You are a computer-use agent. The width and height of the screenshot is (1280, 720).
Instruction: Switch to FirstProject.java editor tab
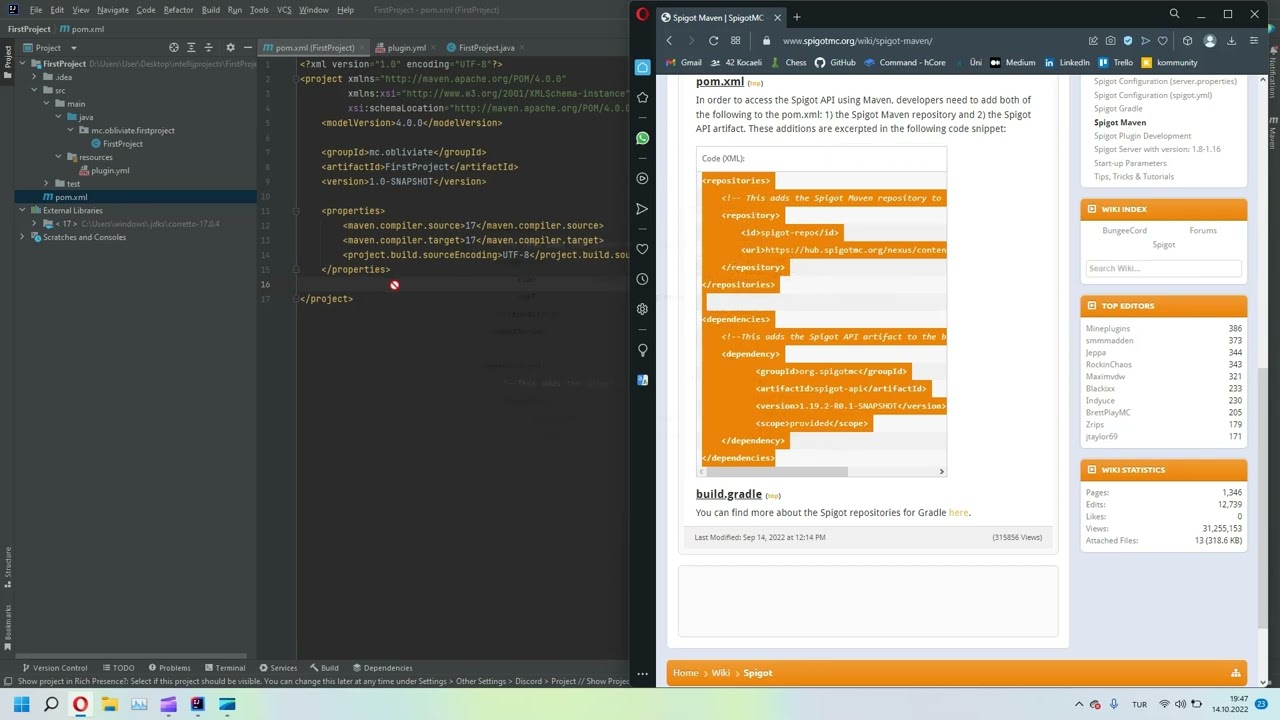(487, 47)
